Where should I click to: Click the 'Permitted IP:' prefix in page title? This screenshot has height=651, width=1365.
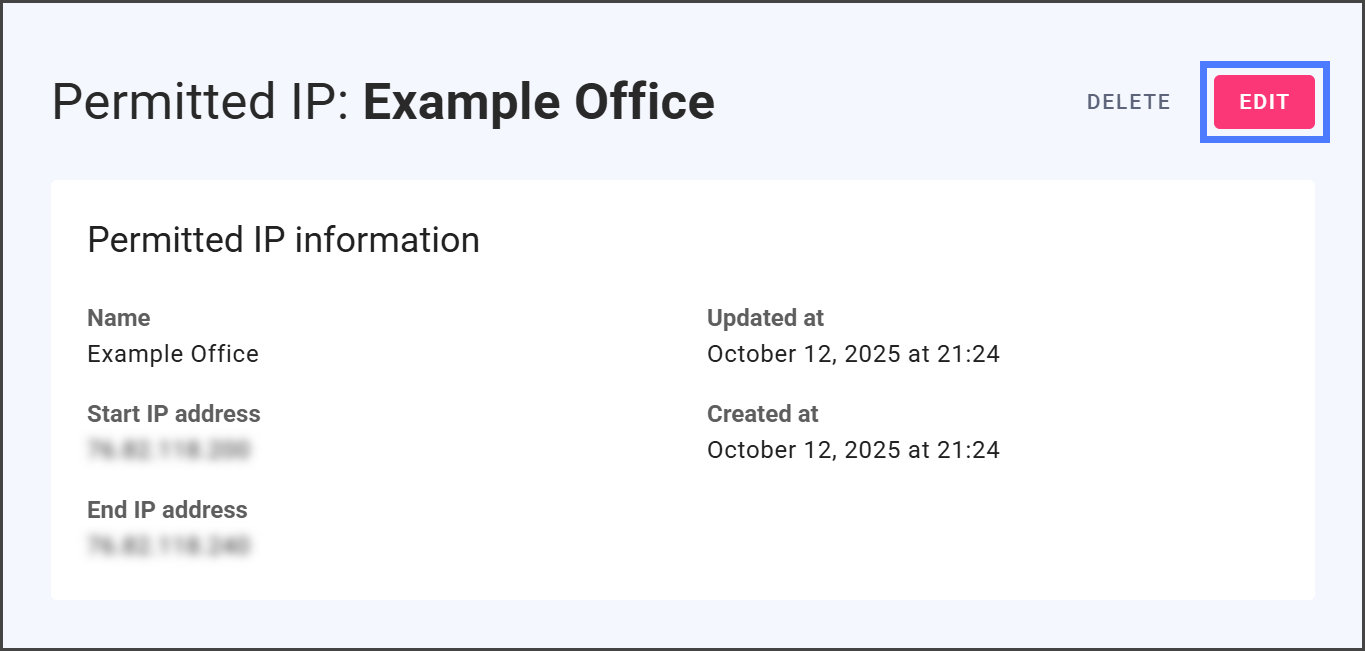(x=200, y=102)
